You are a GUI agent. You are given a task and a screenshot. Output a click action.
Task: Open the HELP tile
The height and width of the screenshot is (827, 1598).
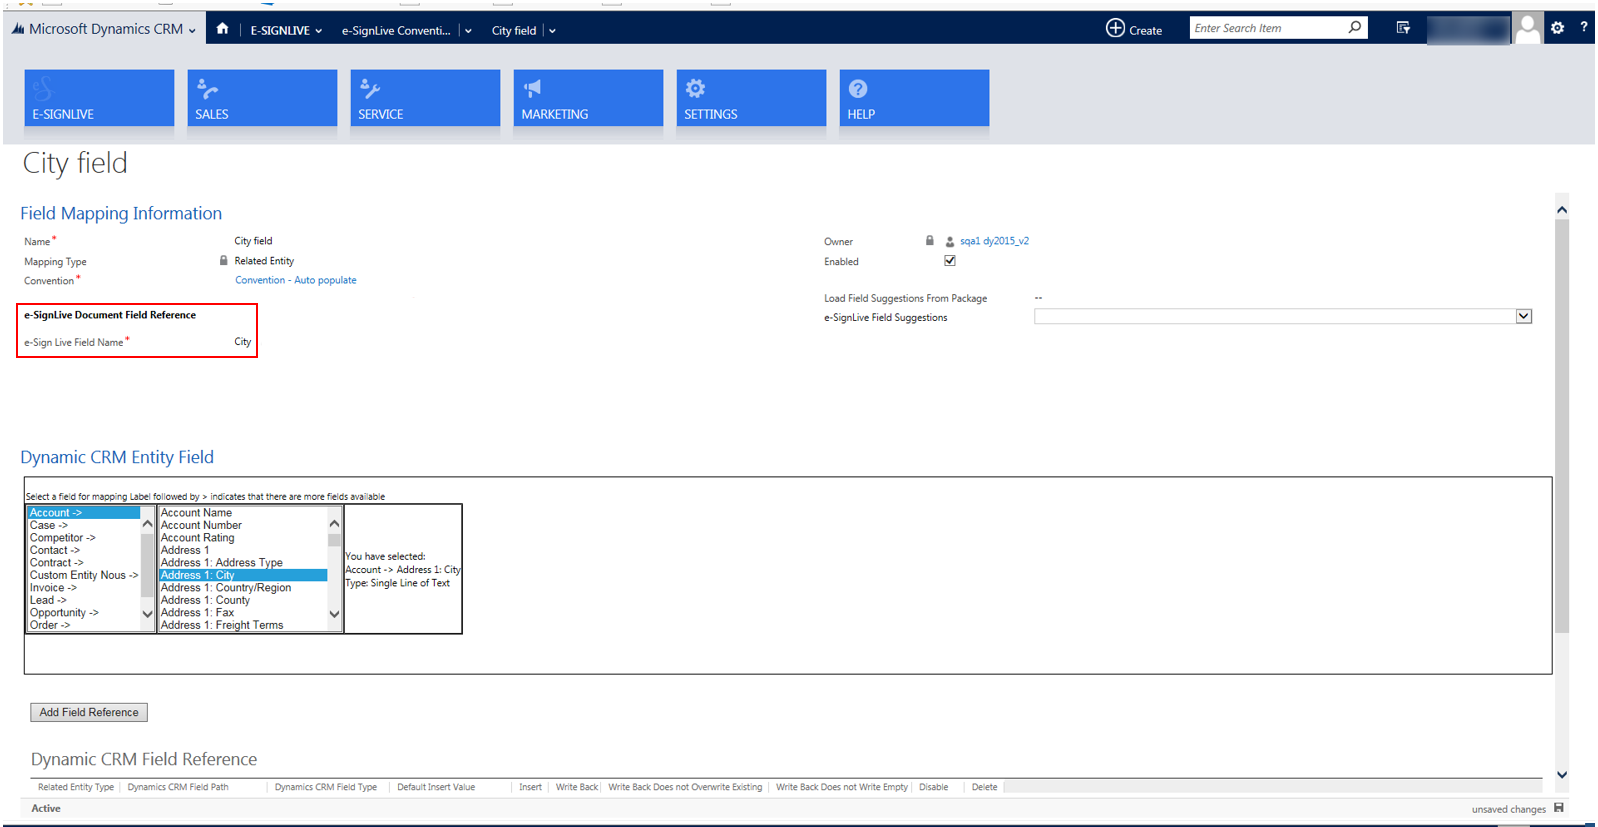[914, 98]
